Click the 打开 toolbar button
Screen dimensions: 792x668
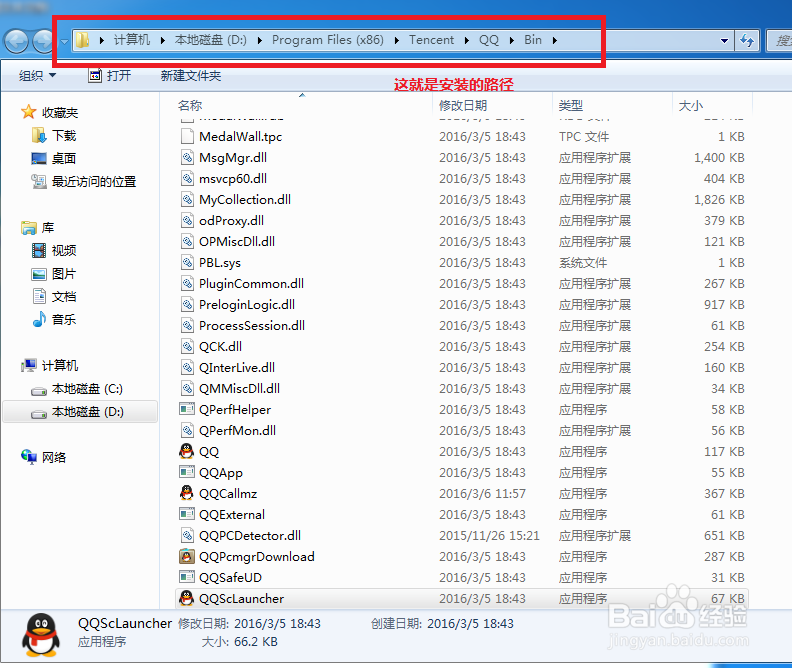coord(110,76)
